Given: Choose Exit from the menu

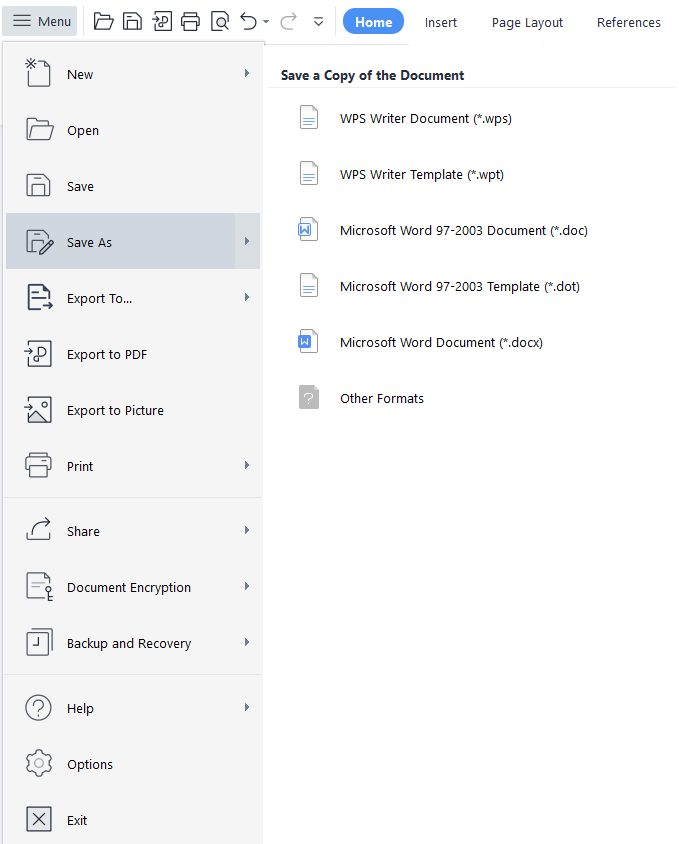Looking at the screenshot, I should (x=133, y=820).
